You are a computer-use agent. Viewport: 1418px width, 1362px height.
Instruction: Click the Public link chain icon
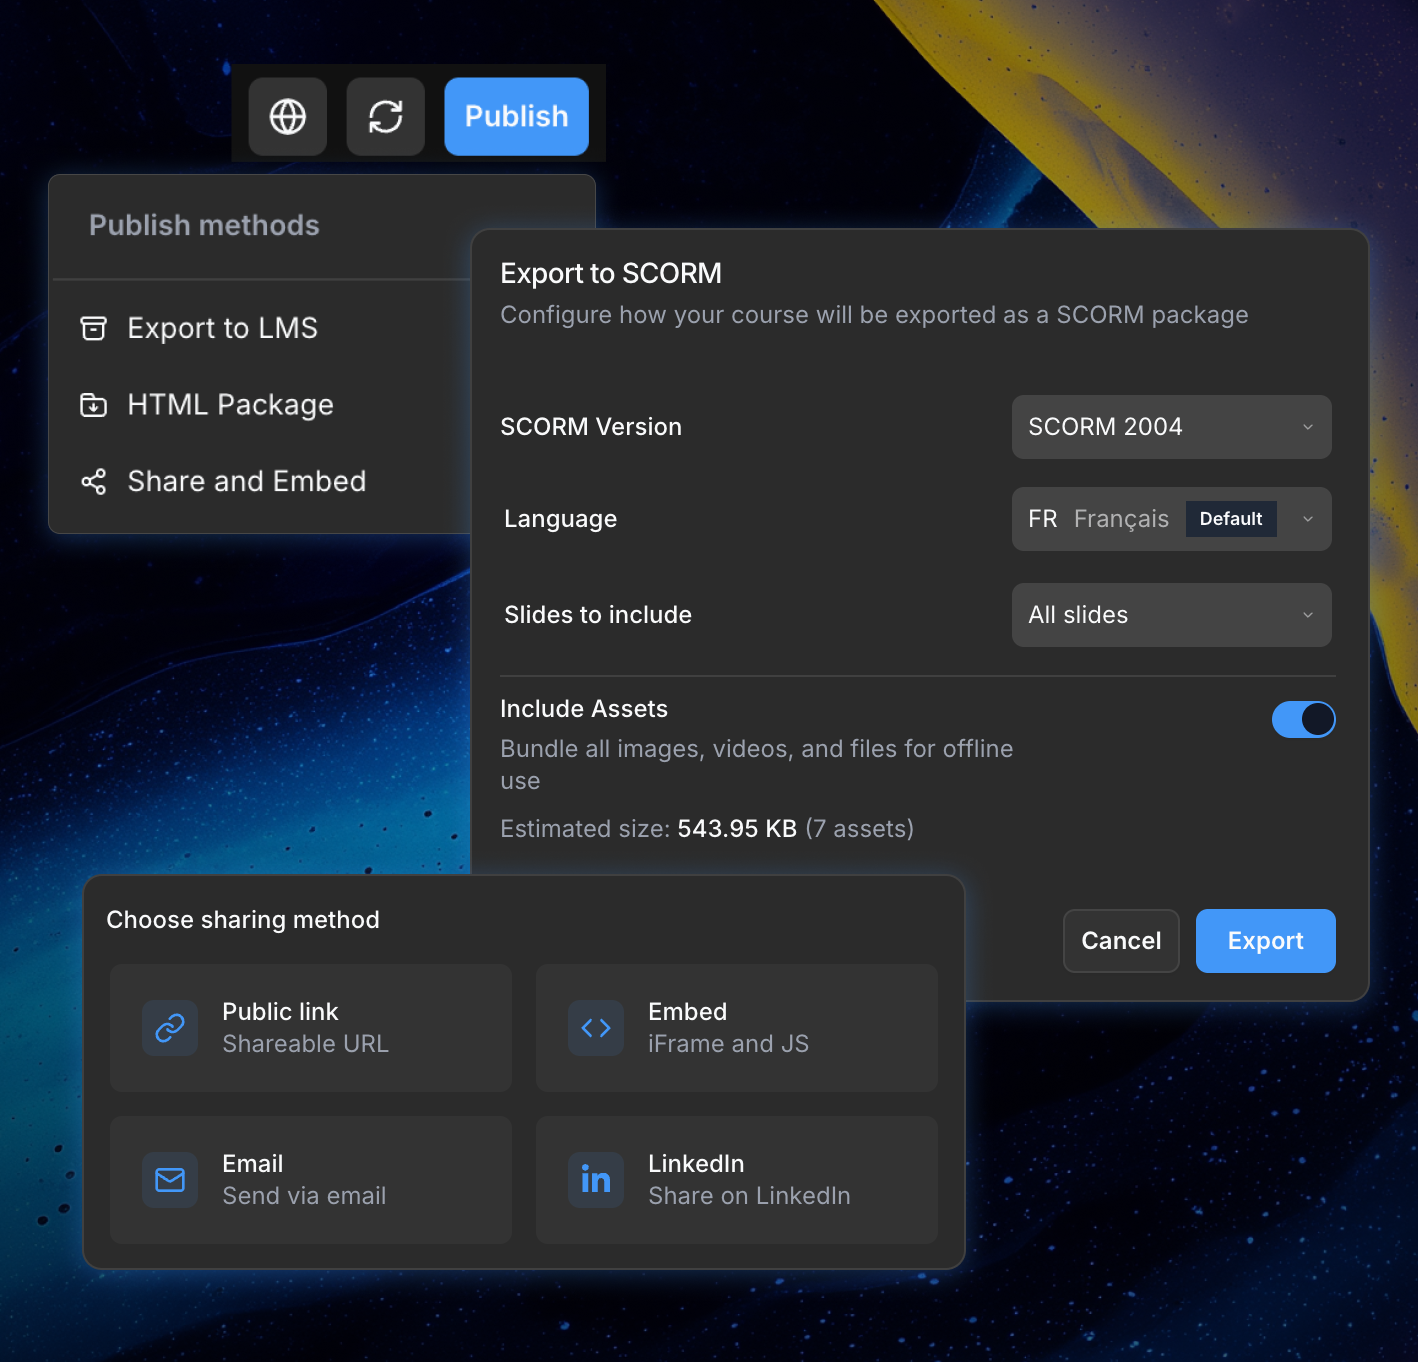pos(170,1028)
